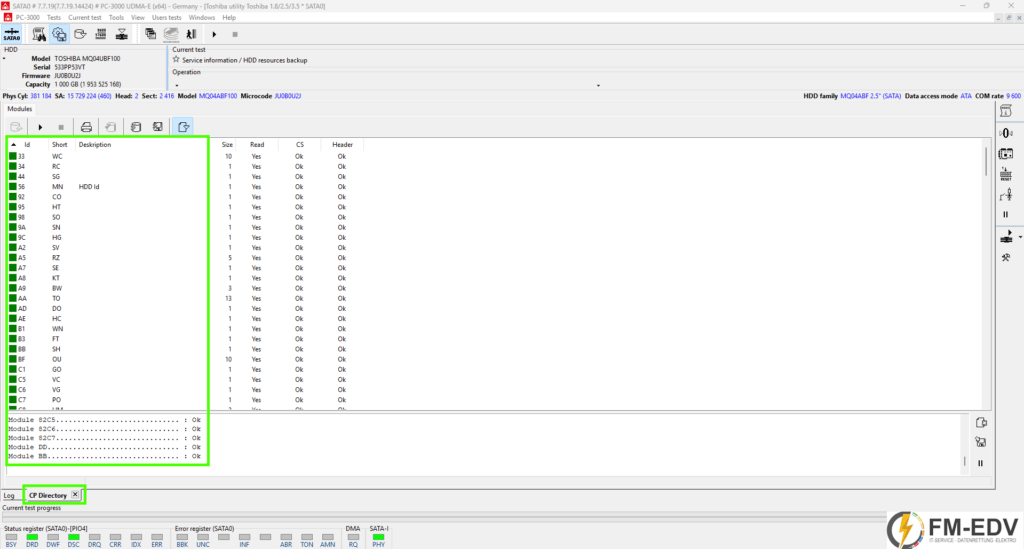Click the power switch icon on right sidebar

[x=1006, y=195]
